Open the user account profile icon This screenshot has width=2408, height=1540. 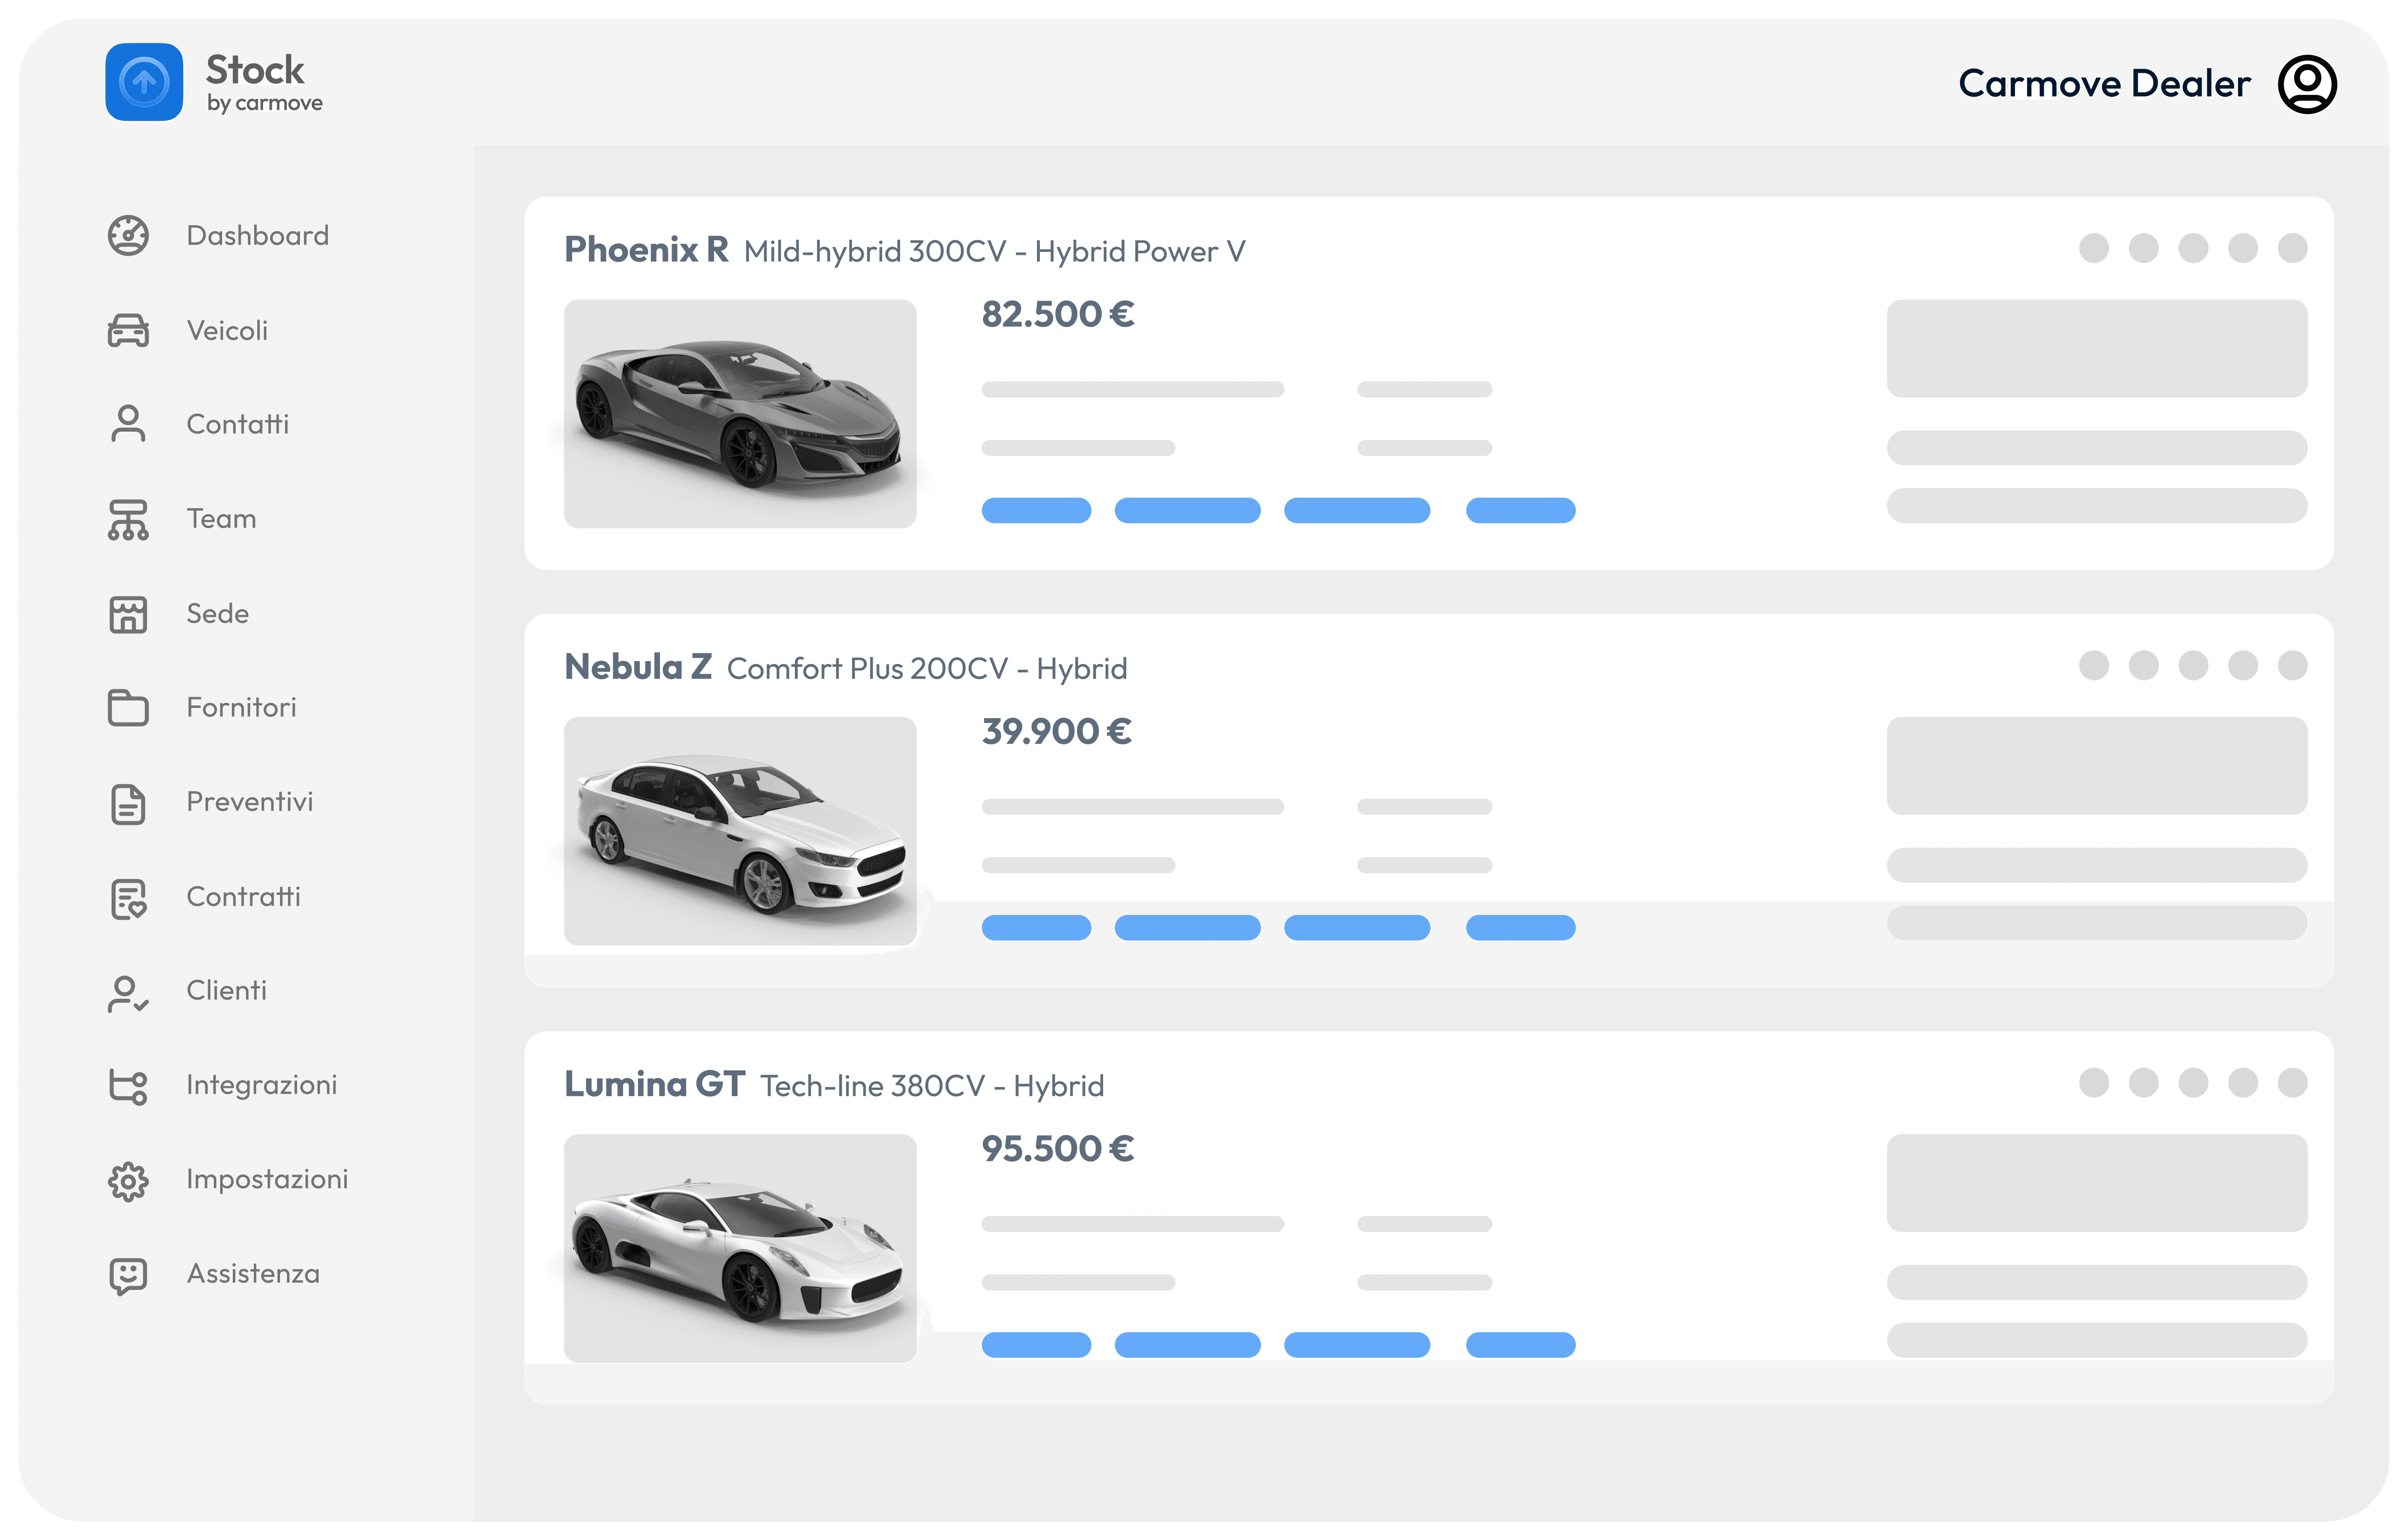coord(2306,84)
